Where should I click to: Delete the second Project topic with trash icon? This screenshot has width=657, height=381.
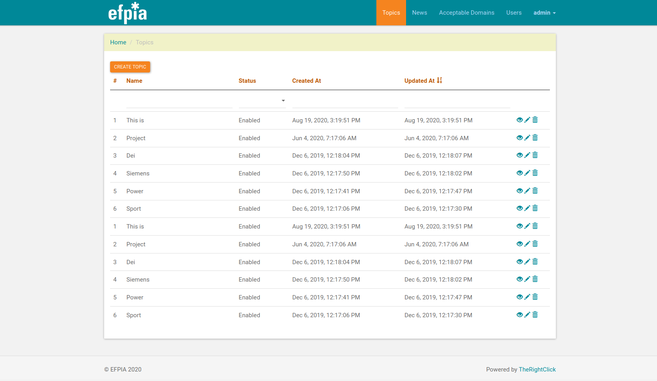[x=535, y=244]
